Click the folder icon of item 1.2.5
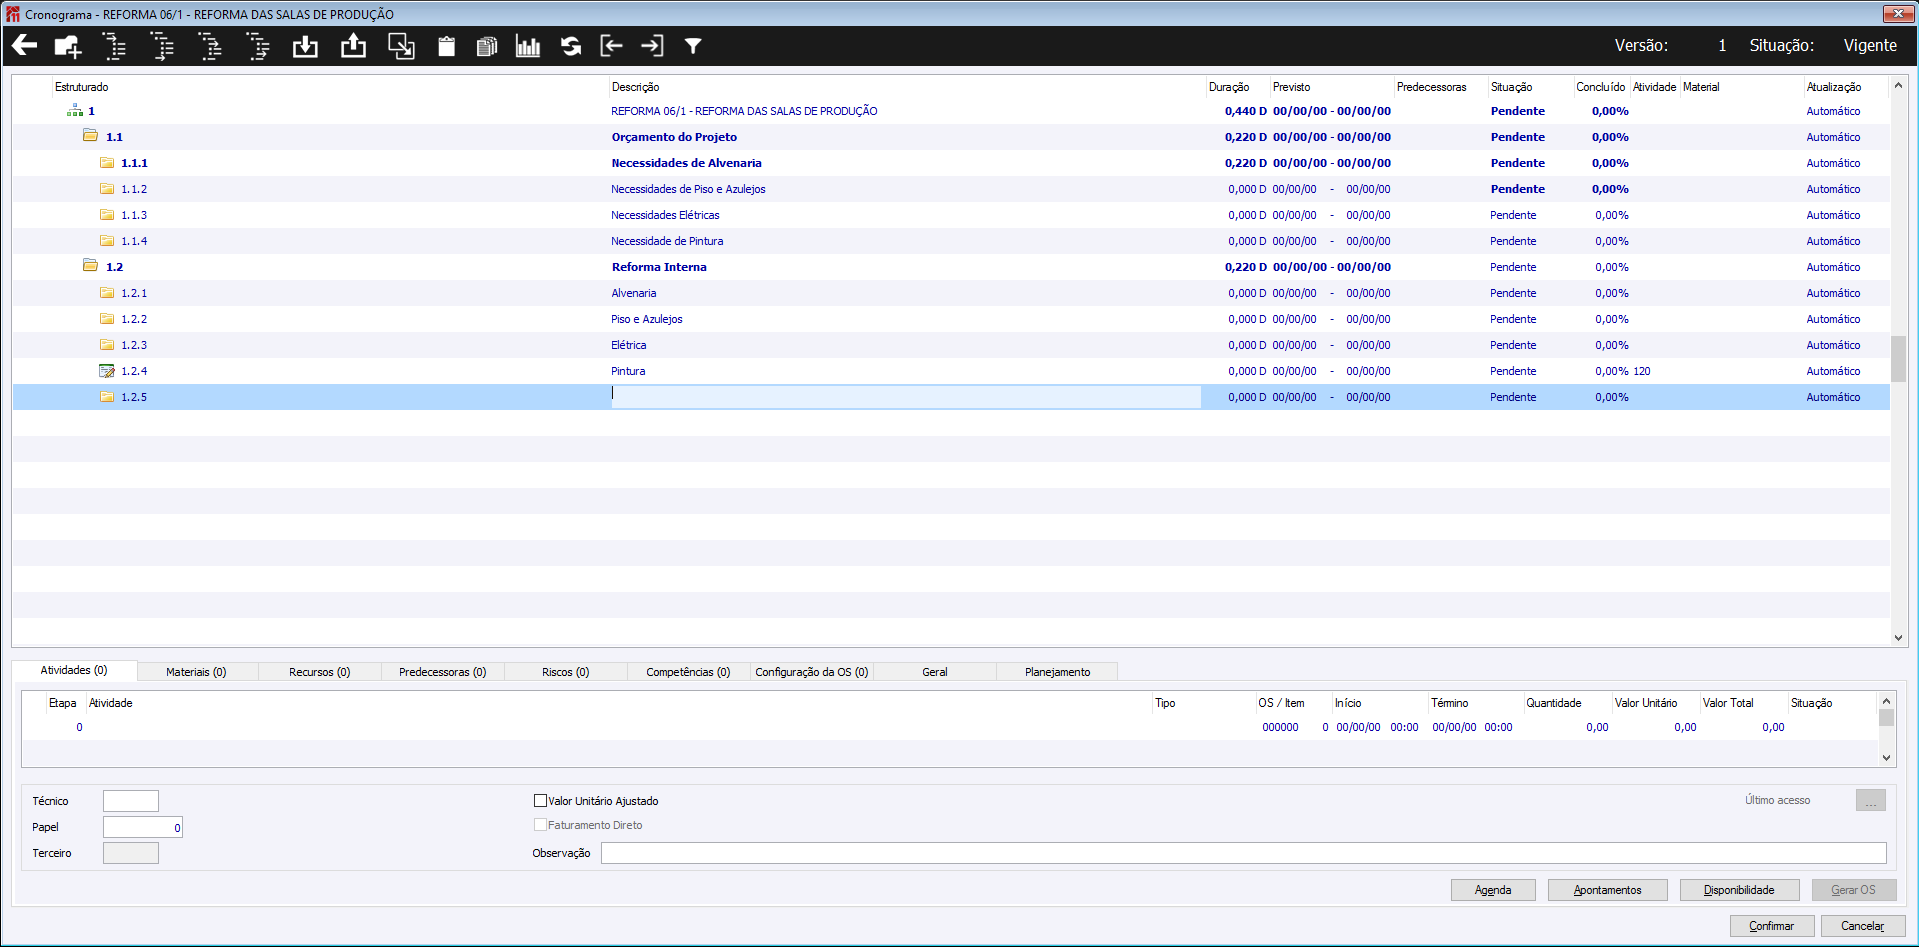Image resolution: width=1919 pixels, height=947 pixels. click(107, 396)
